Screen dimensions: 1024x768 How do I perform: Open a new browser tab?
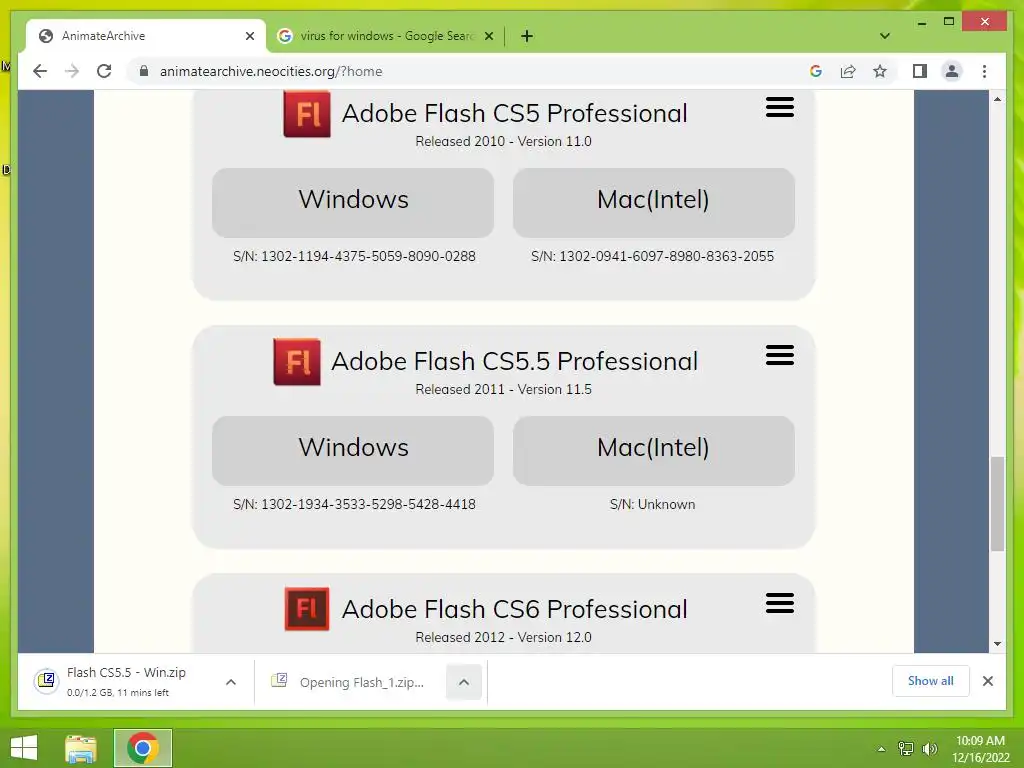click(527, 36)
